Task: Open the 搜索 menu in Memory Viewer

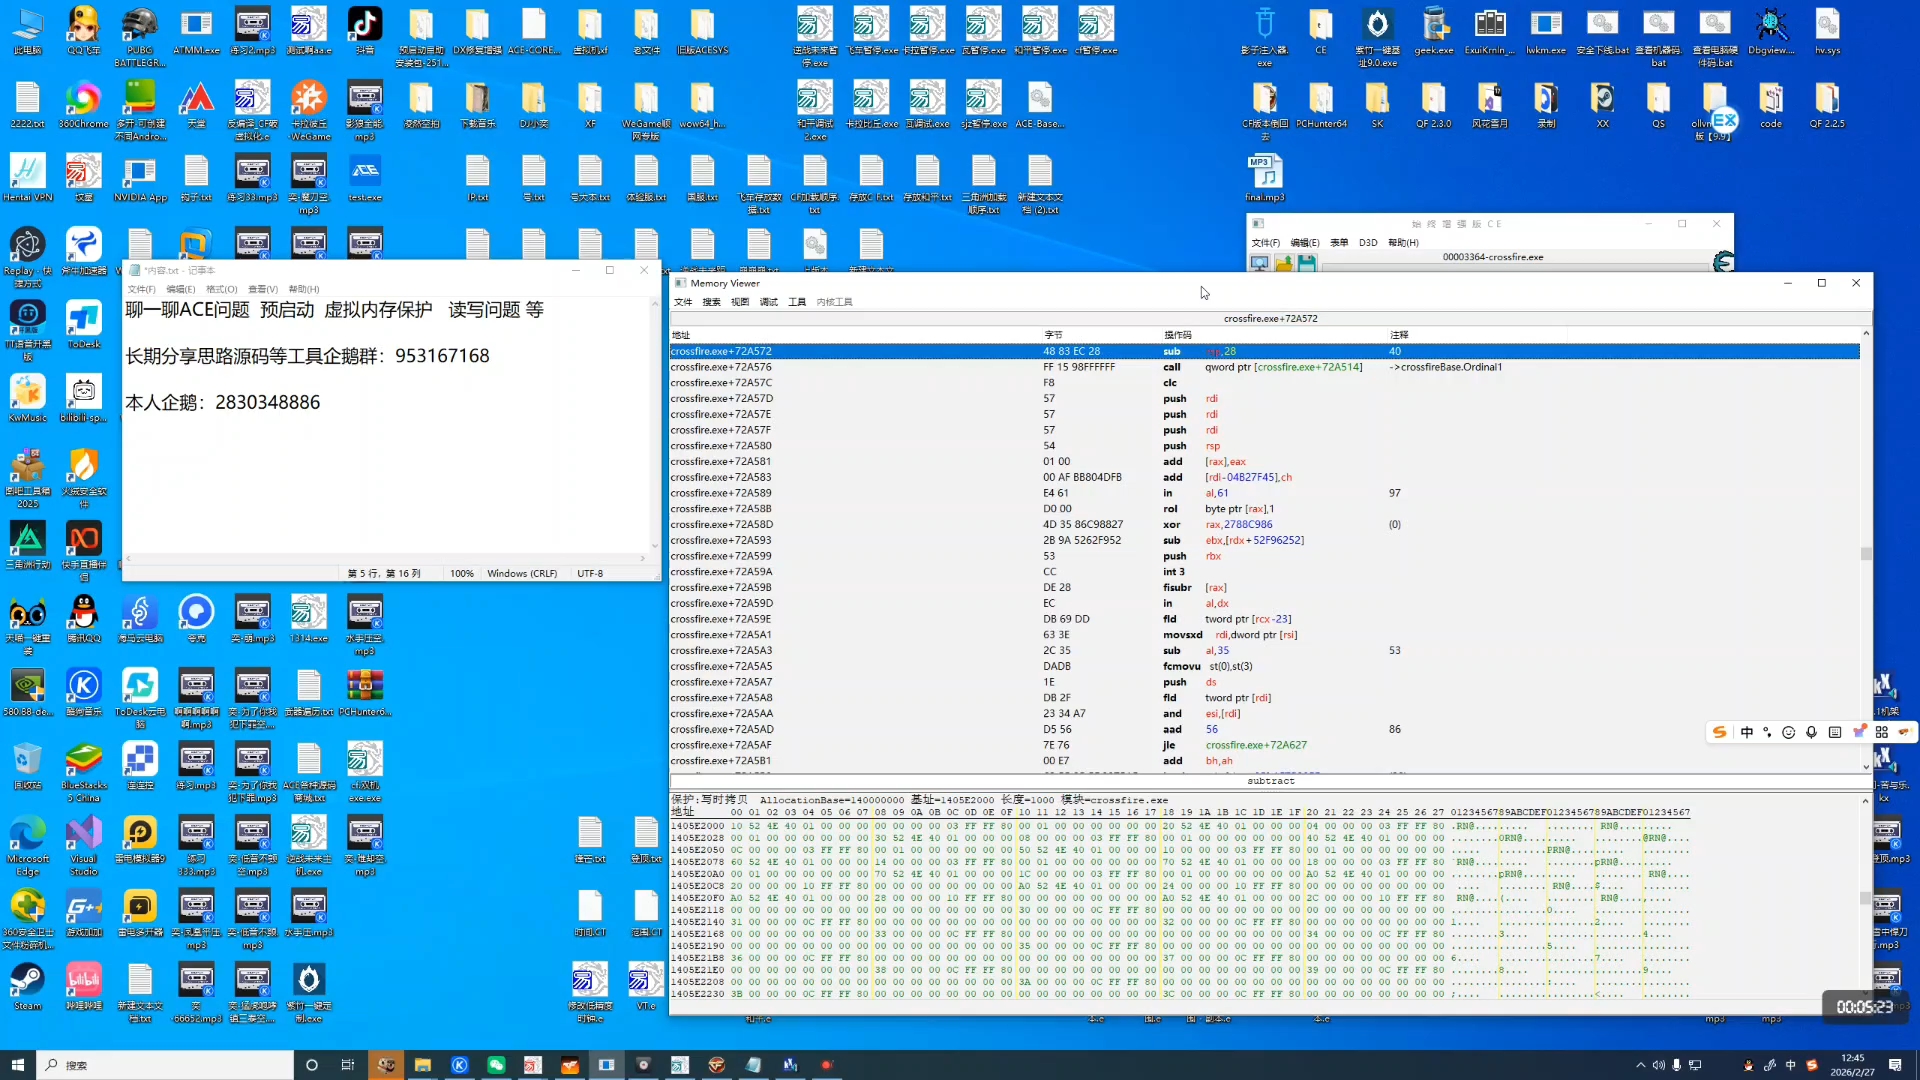Action: point(711,302)
